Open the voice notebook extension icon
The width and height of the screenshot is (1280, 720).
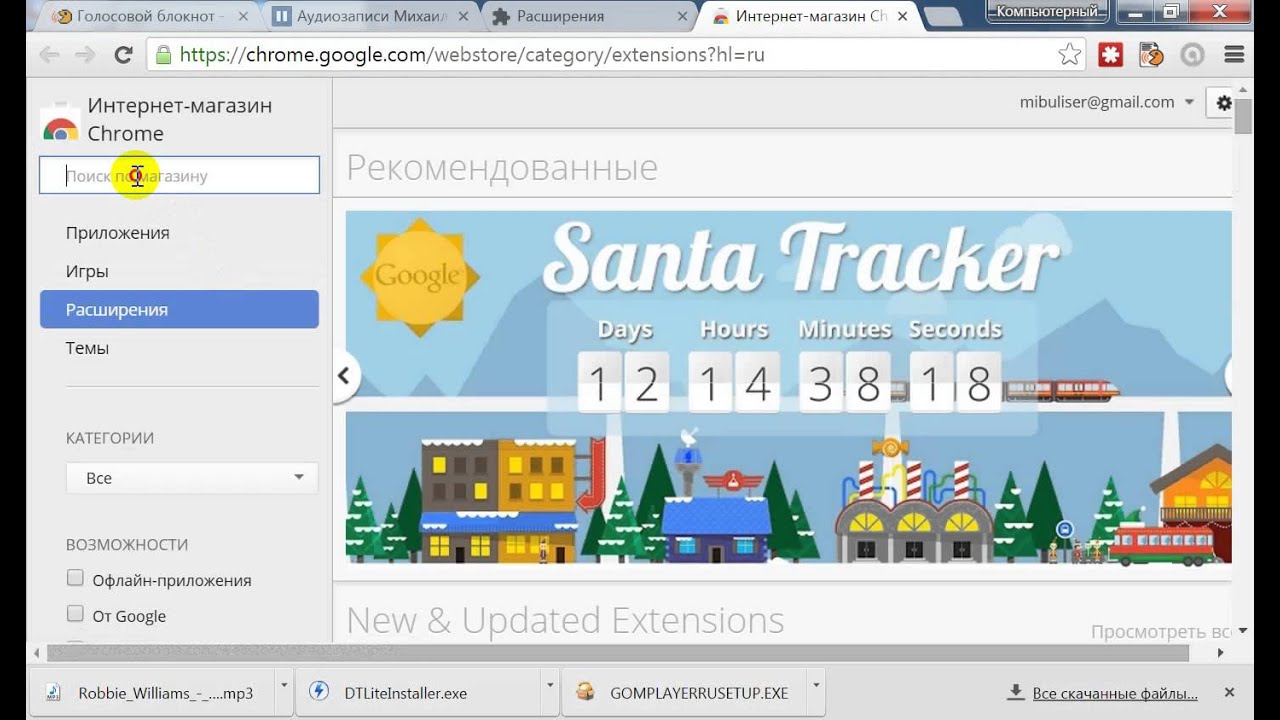click(1151, 55)
